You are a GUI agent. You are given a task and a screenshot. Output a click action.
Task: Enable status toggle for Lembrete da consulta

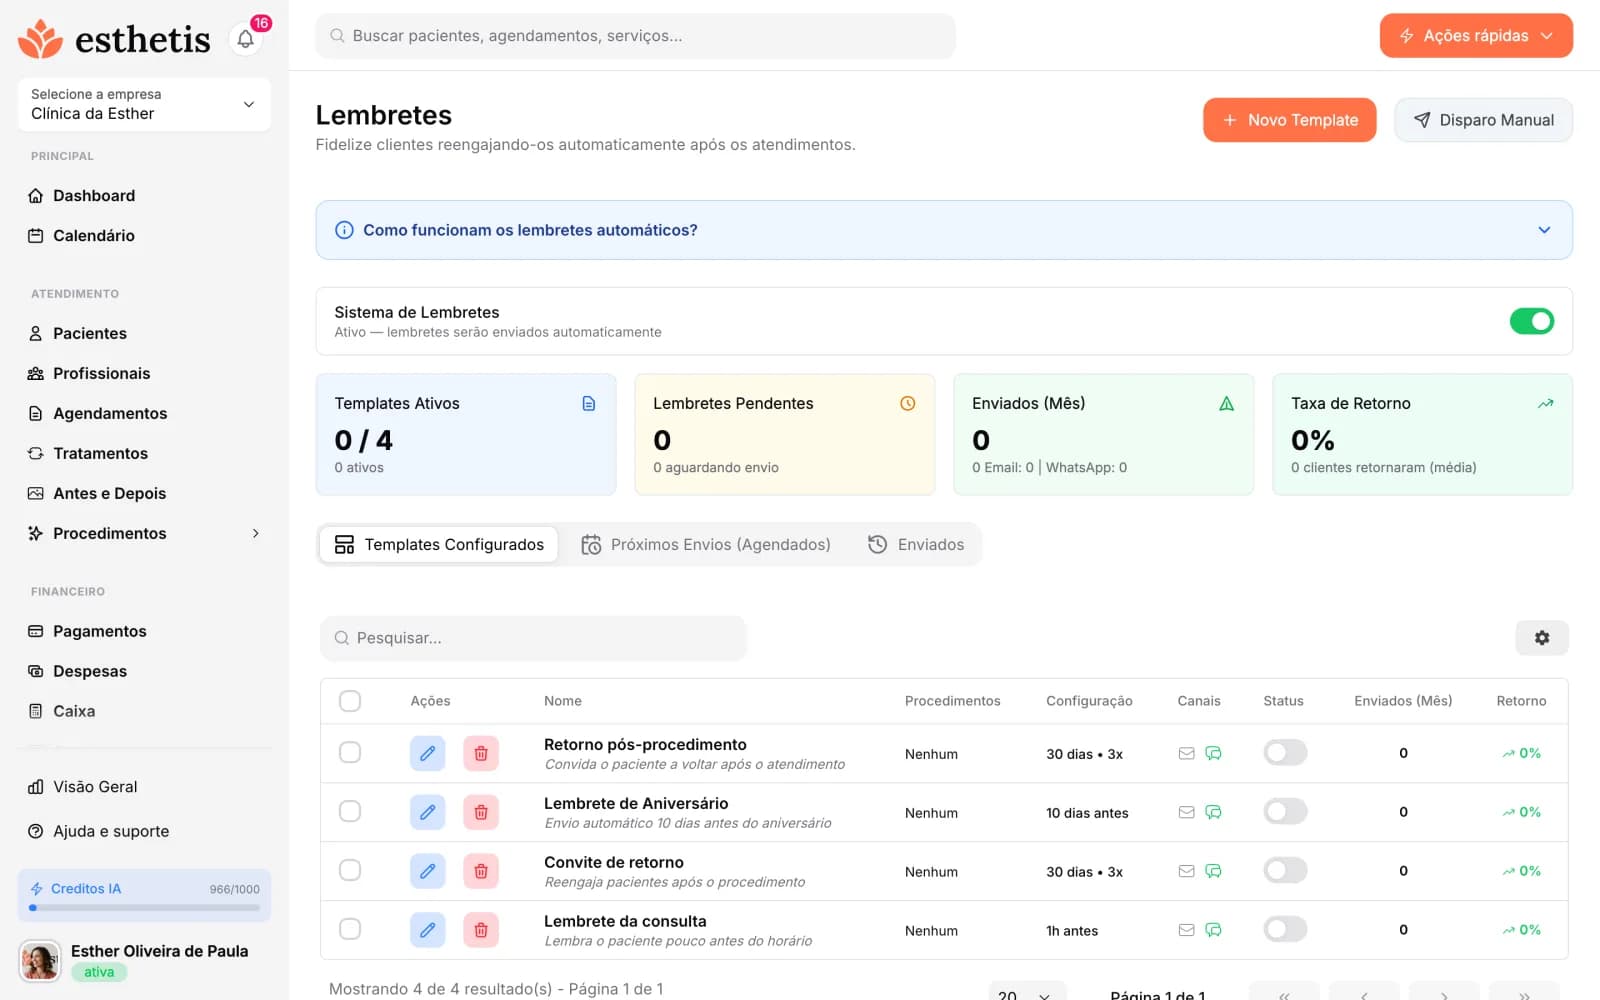(1285, 930)
